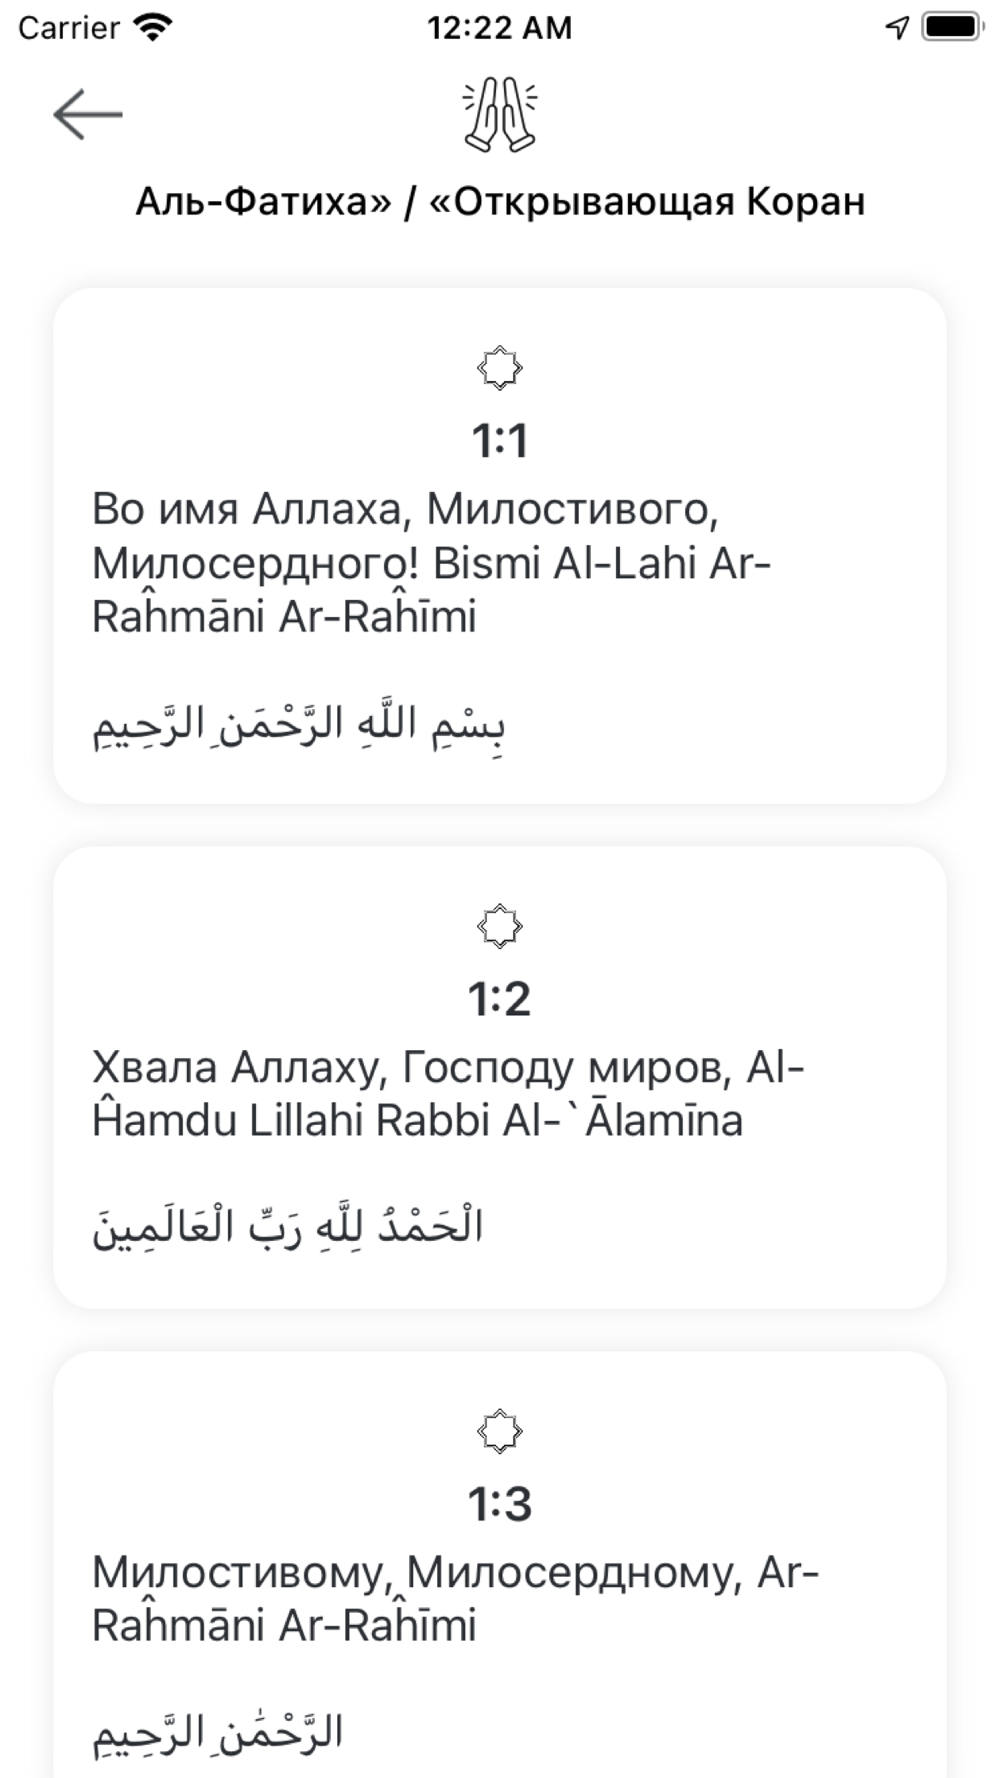Select the verse number 1:2 label
This screenshot has height=1778, width=1000.
click(x=500, y=999)
